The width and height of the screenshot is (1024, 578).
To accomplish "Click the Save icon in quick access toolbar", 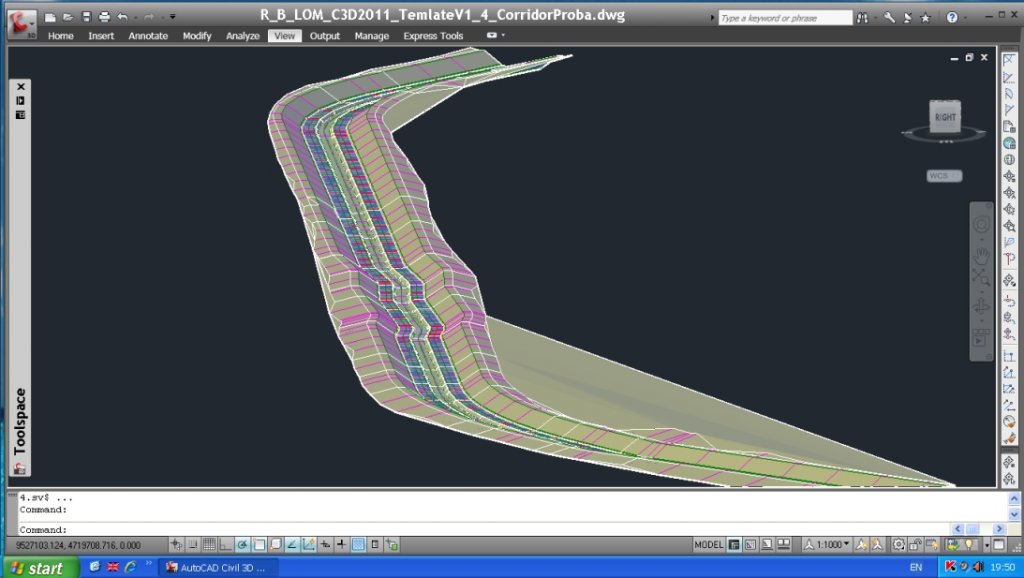I will pyautogui.click(x=86, y=17).
